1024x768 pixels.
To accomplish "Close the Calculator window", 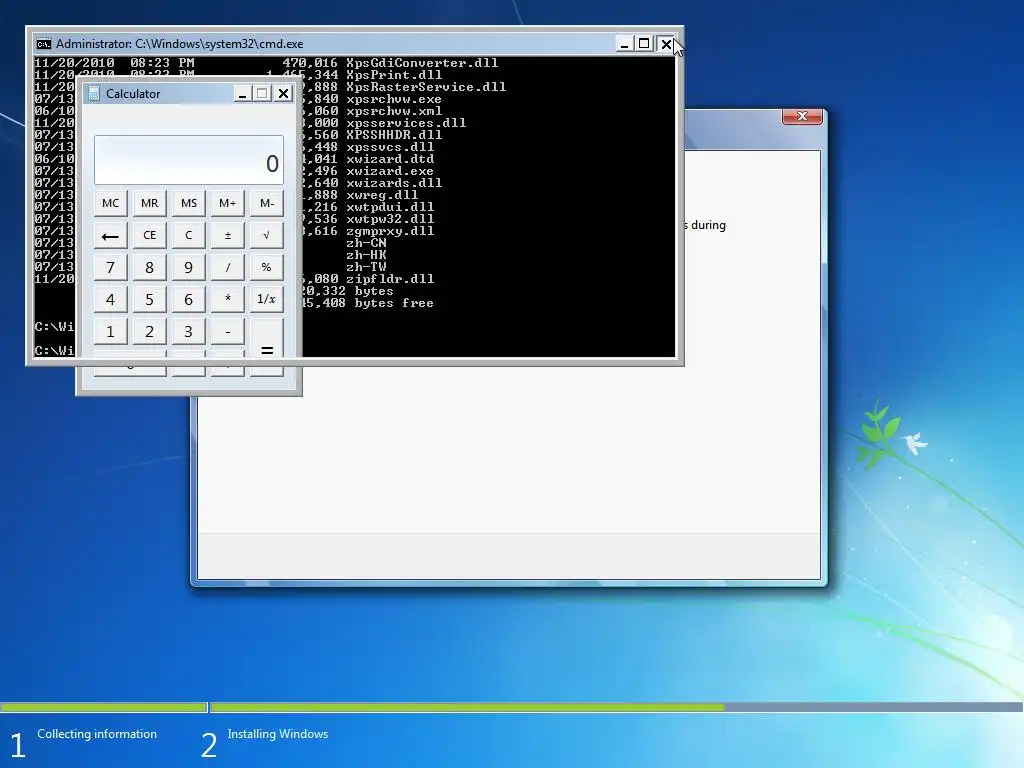I will coord(283,94).
